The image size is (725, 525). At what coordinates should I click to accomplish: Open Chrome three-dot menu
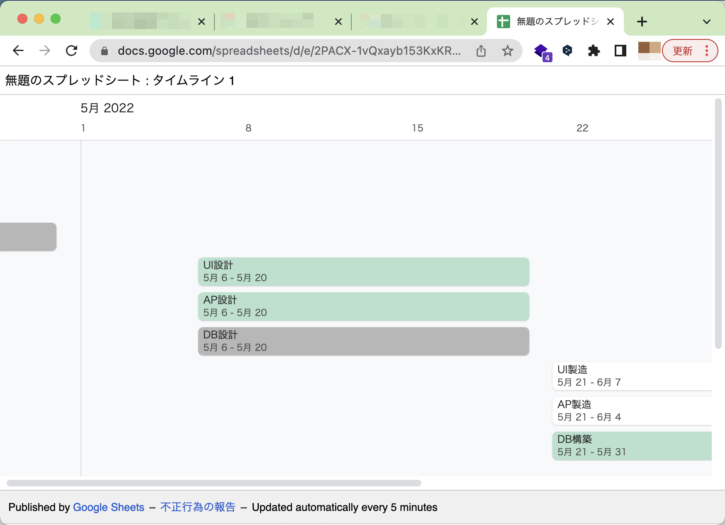(707, 50)
